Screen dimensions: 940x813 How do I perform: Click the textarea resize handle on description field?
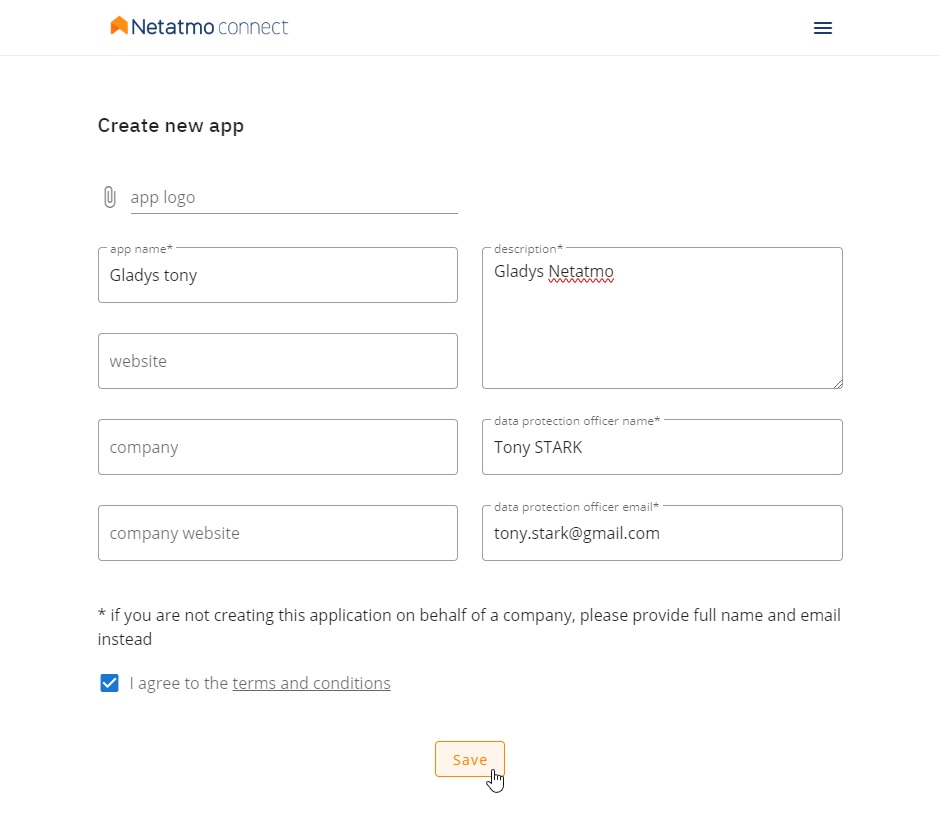(837, 383)
